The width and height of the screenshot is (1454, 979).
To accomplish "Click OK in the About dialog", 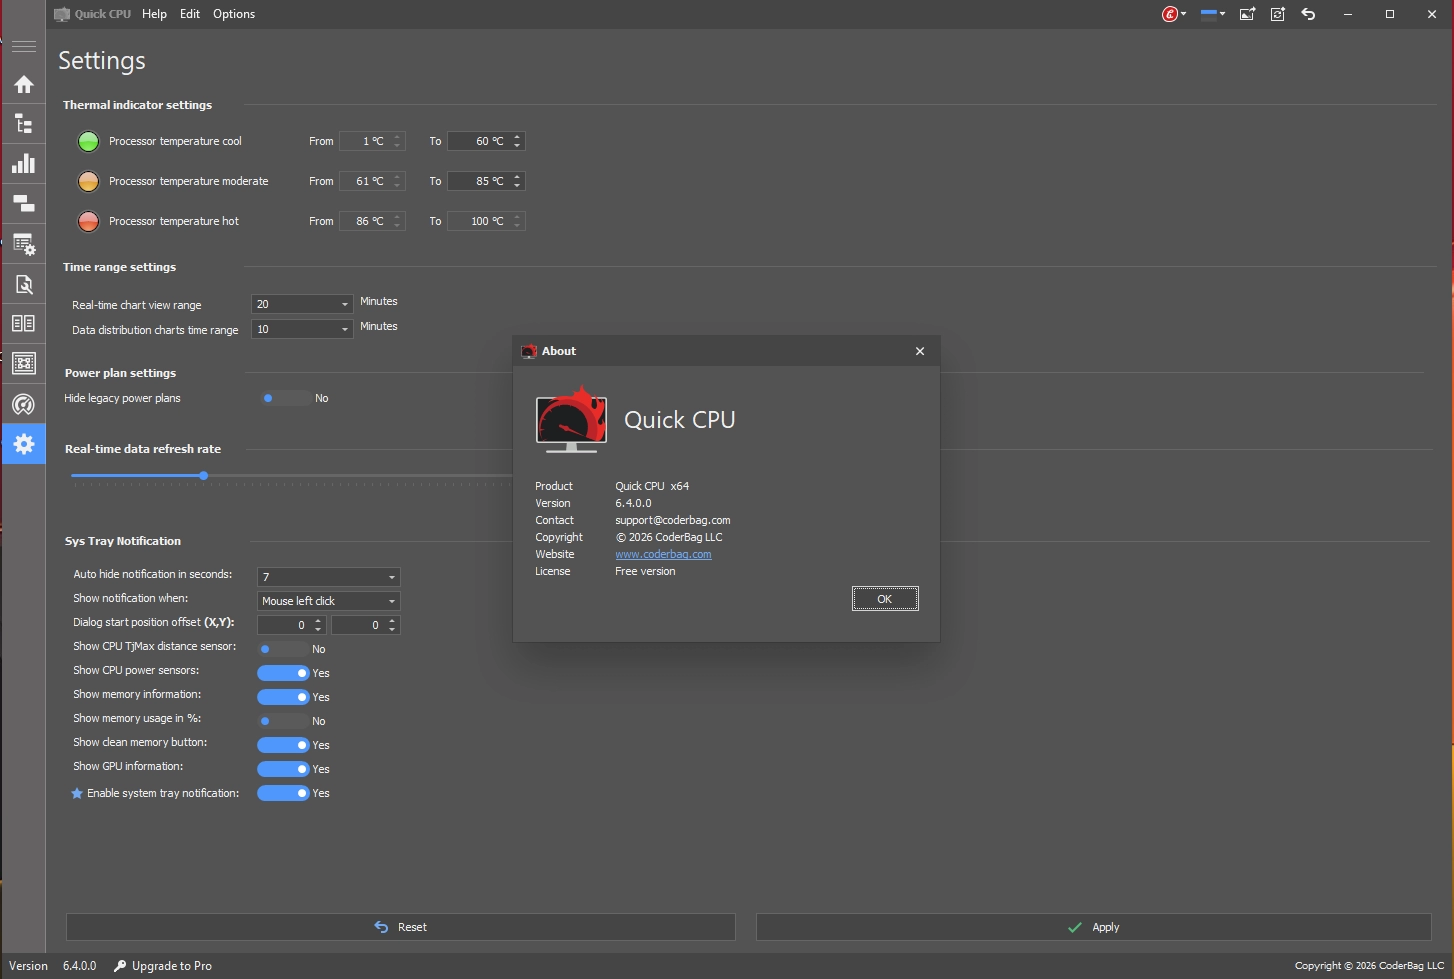I will point(884,599).
